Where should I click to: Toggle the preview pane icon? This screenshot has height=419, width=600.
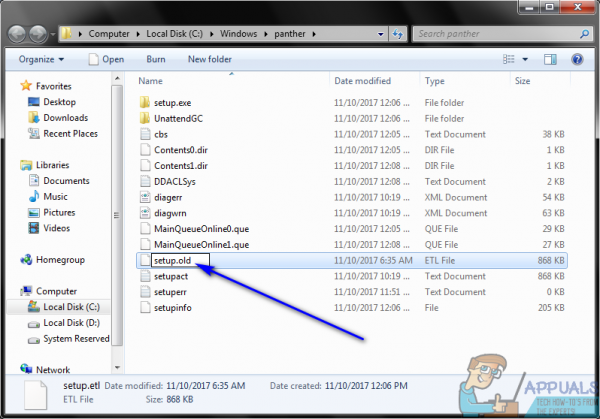(x=550, y=59)
